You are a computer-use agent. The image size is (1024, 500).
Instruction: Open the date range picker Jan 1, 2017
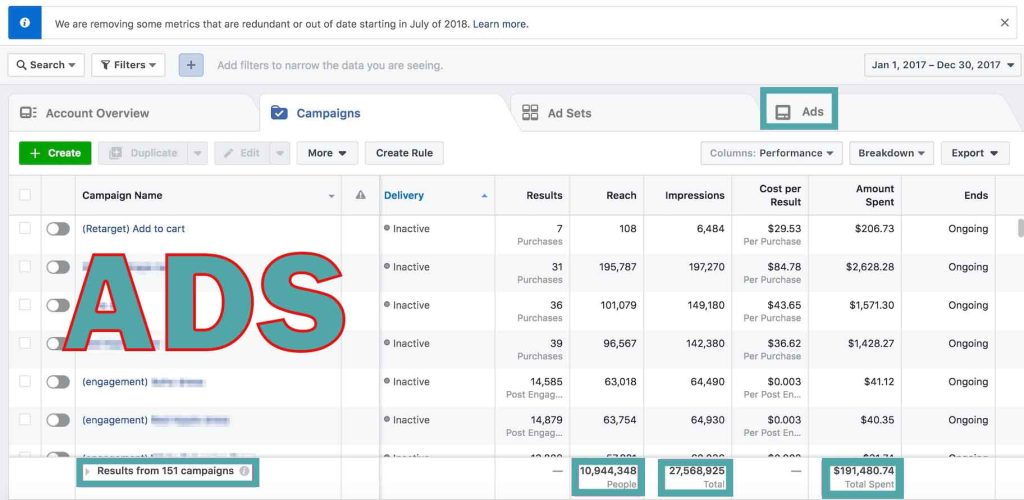pyautogui.click(x=942, y=65)
